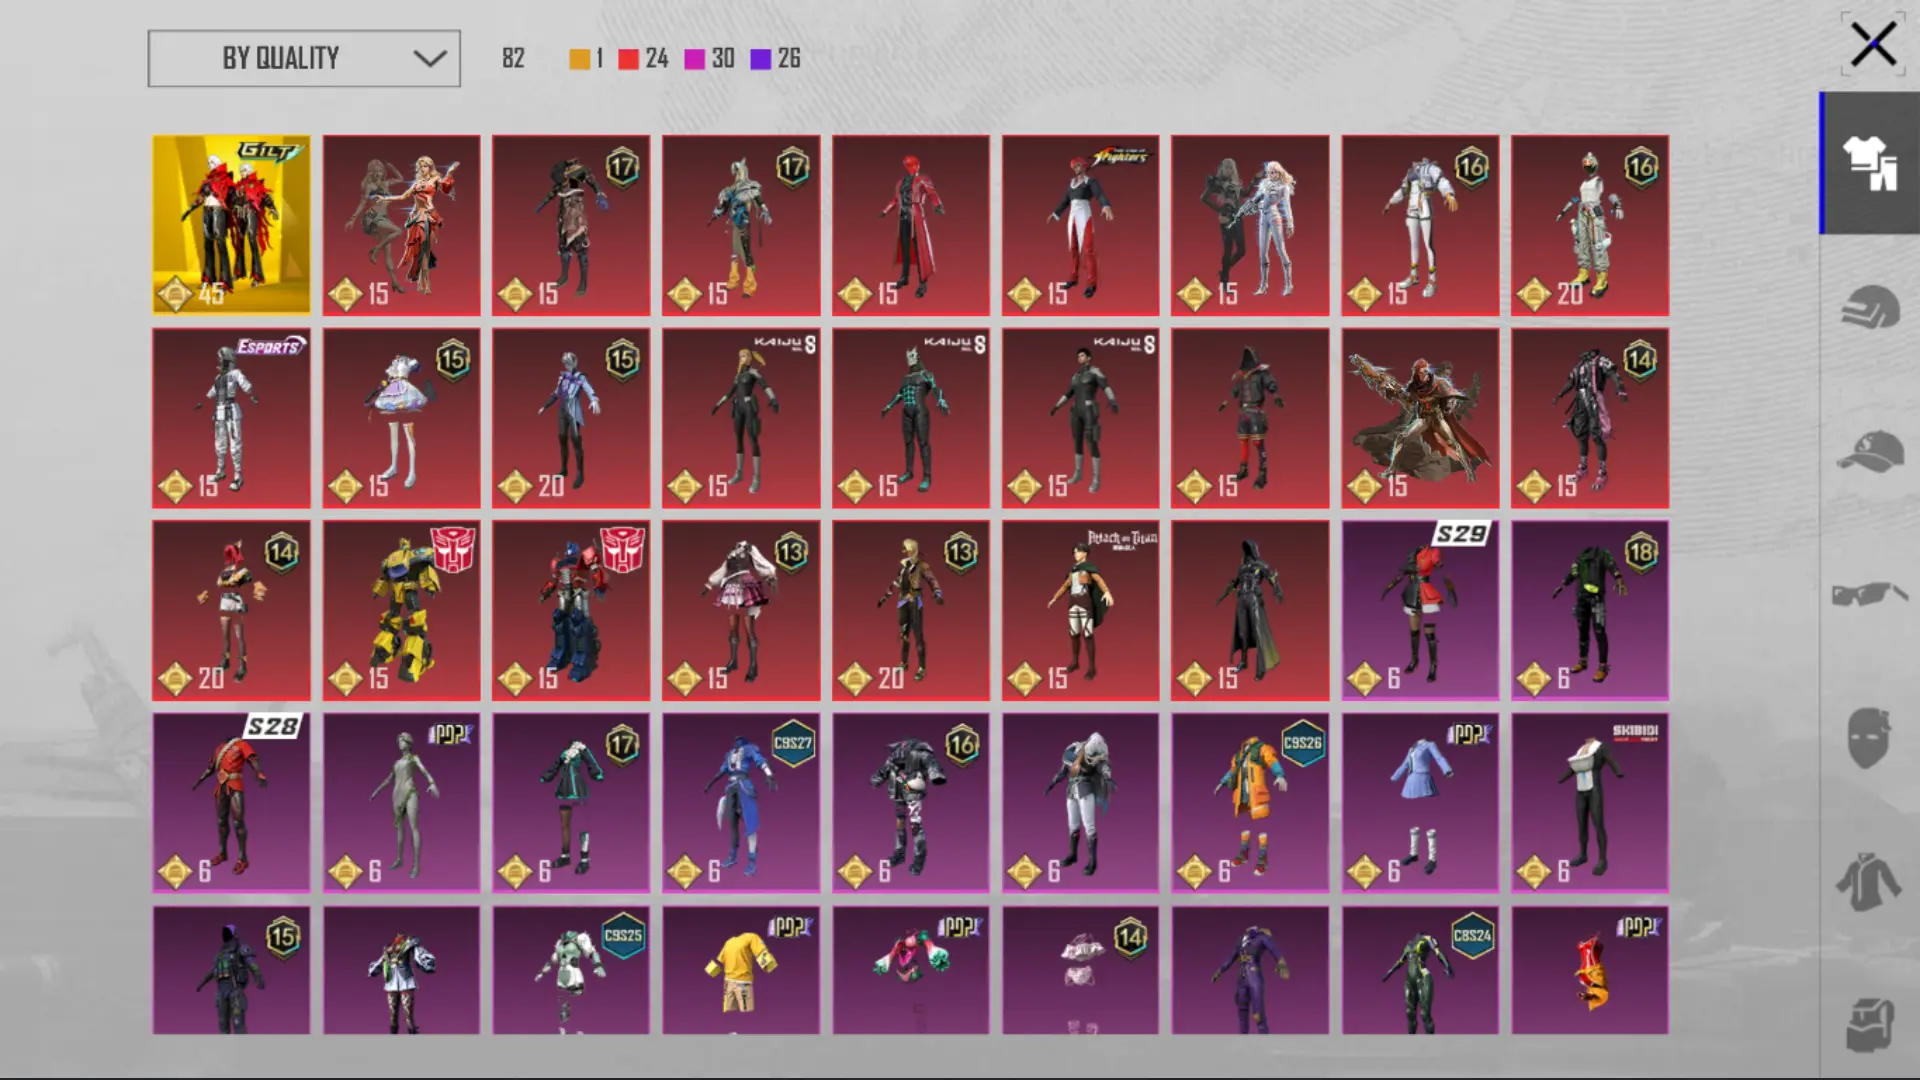1920x1080 pixels.
Task: Open the glasses category icon
Action: click(1869, 594)
